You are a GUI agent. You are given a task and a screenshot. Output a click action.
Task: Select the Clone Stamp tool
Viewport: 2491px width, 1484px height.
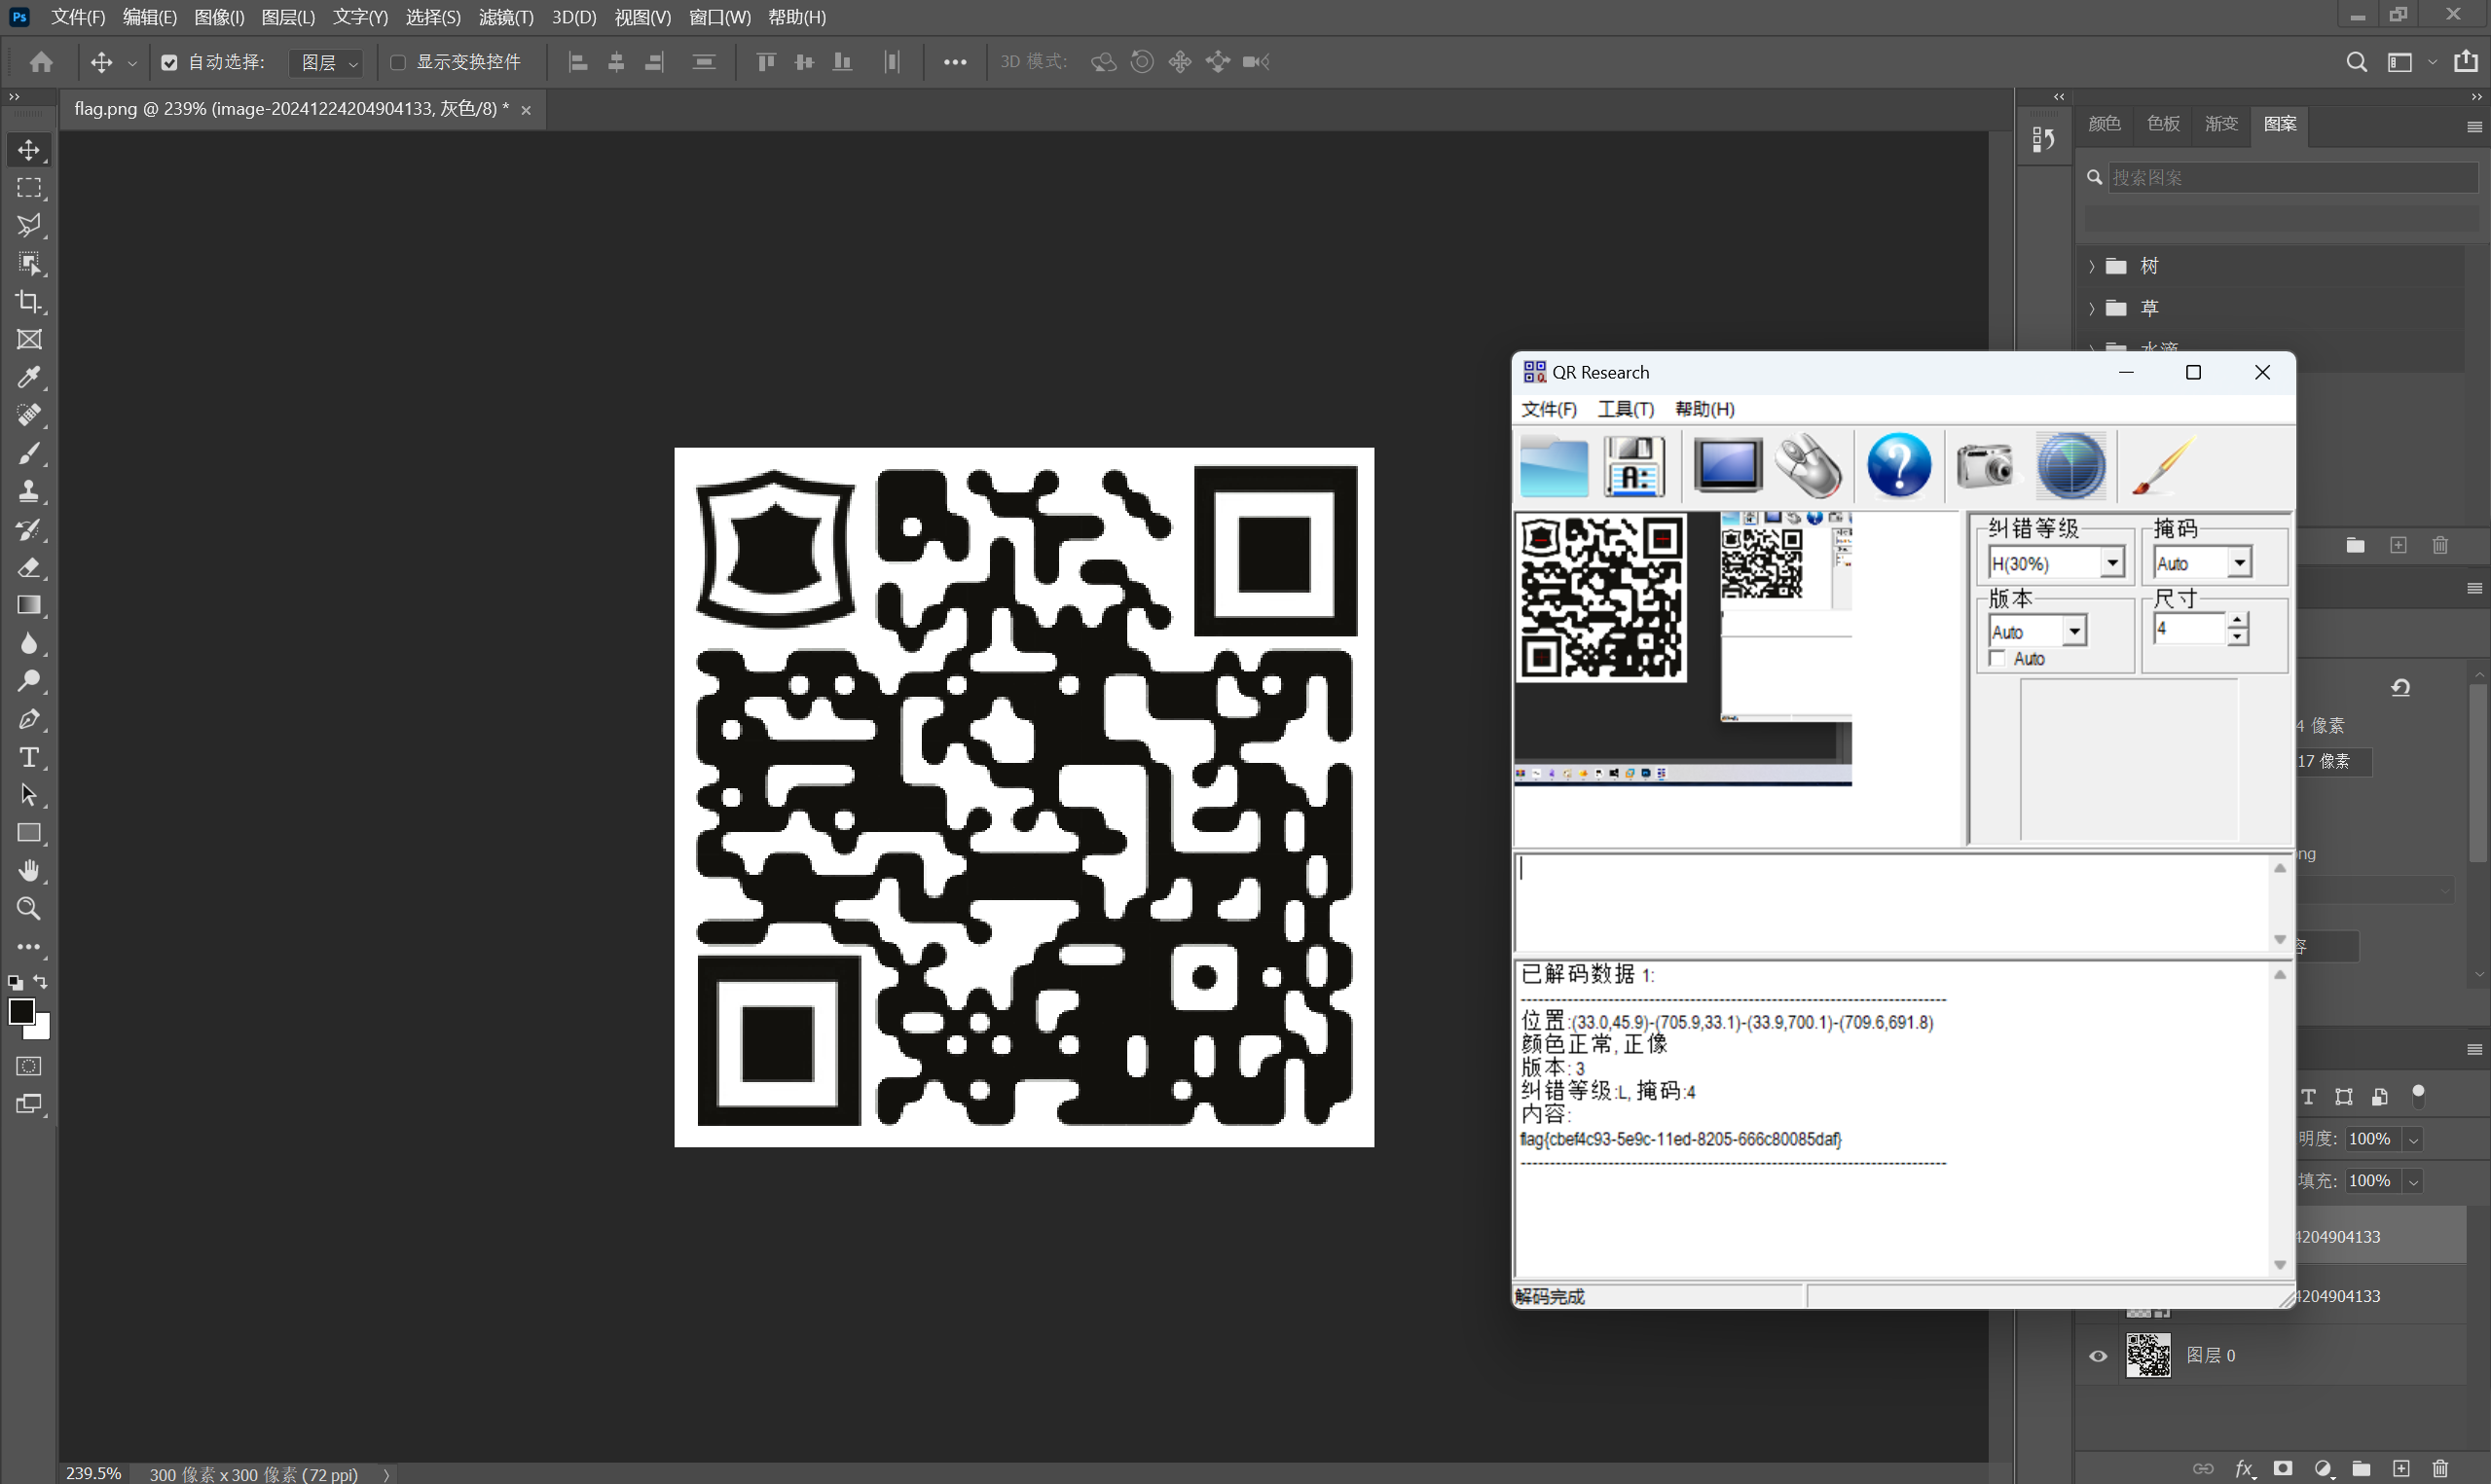(29, 491)
